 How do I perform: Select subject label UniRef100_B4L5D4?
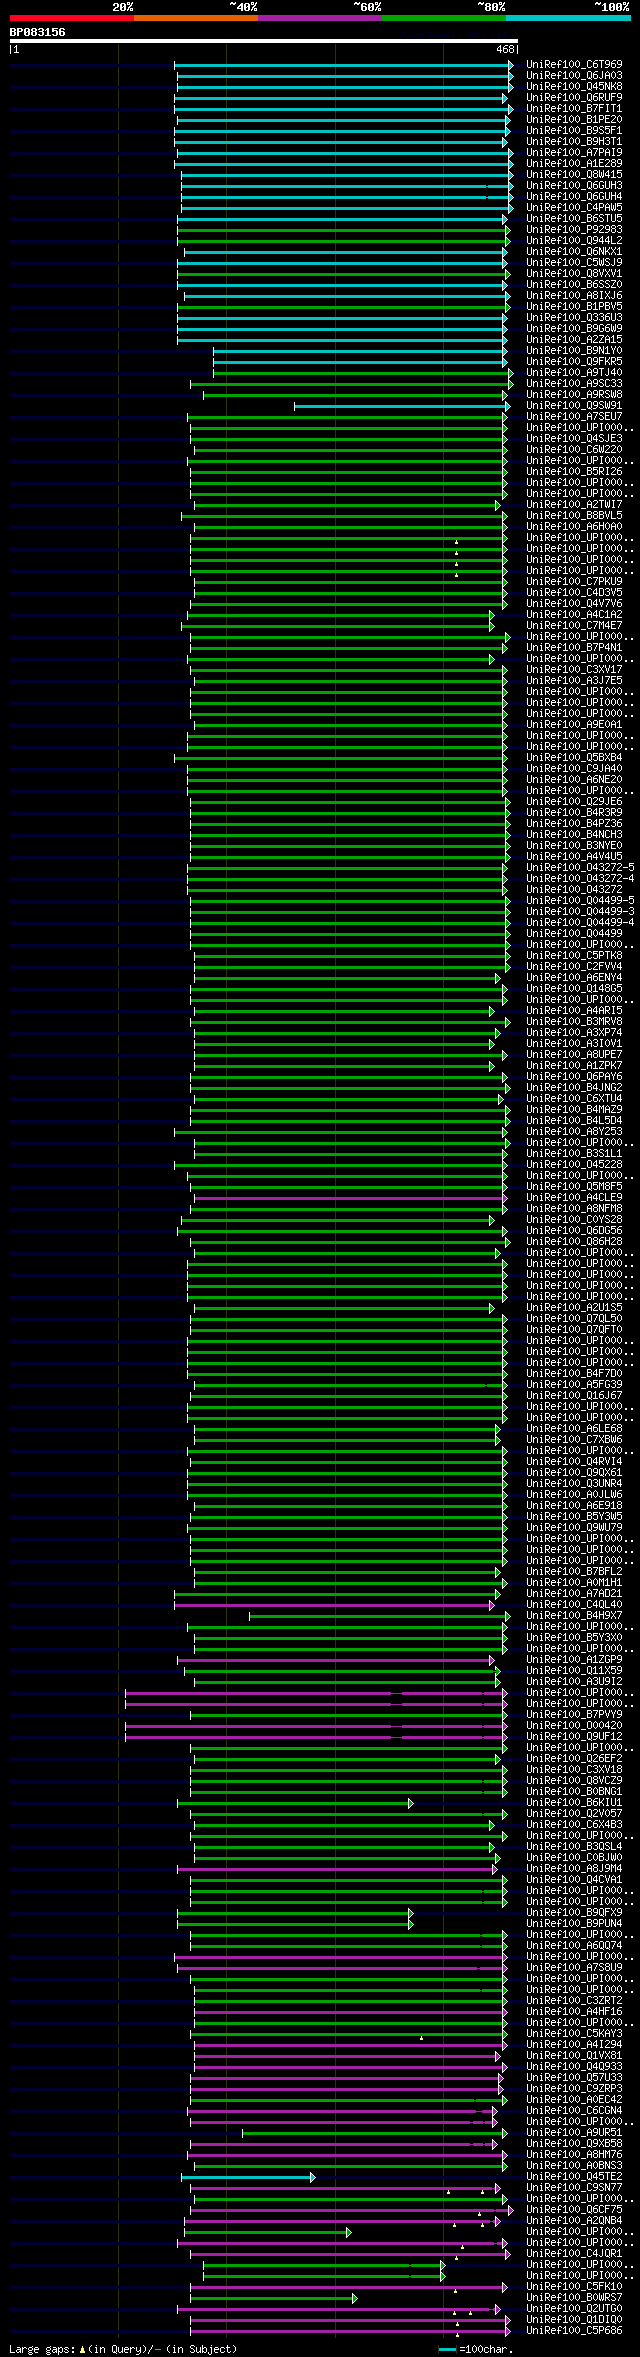574,1120
